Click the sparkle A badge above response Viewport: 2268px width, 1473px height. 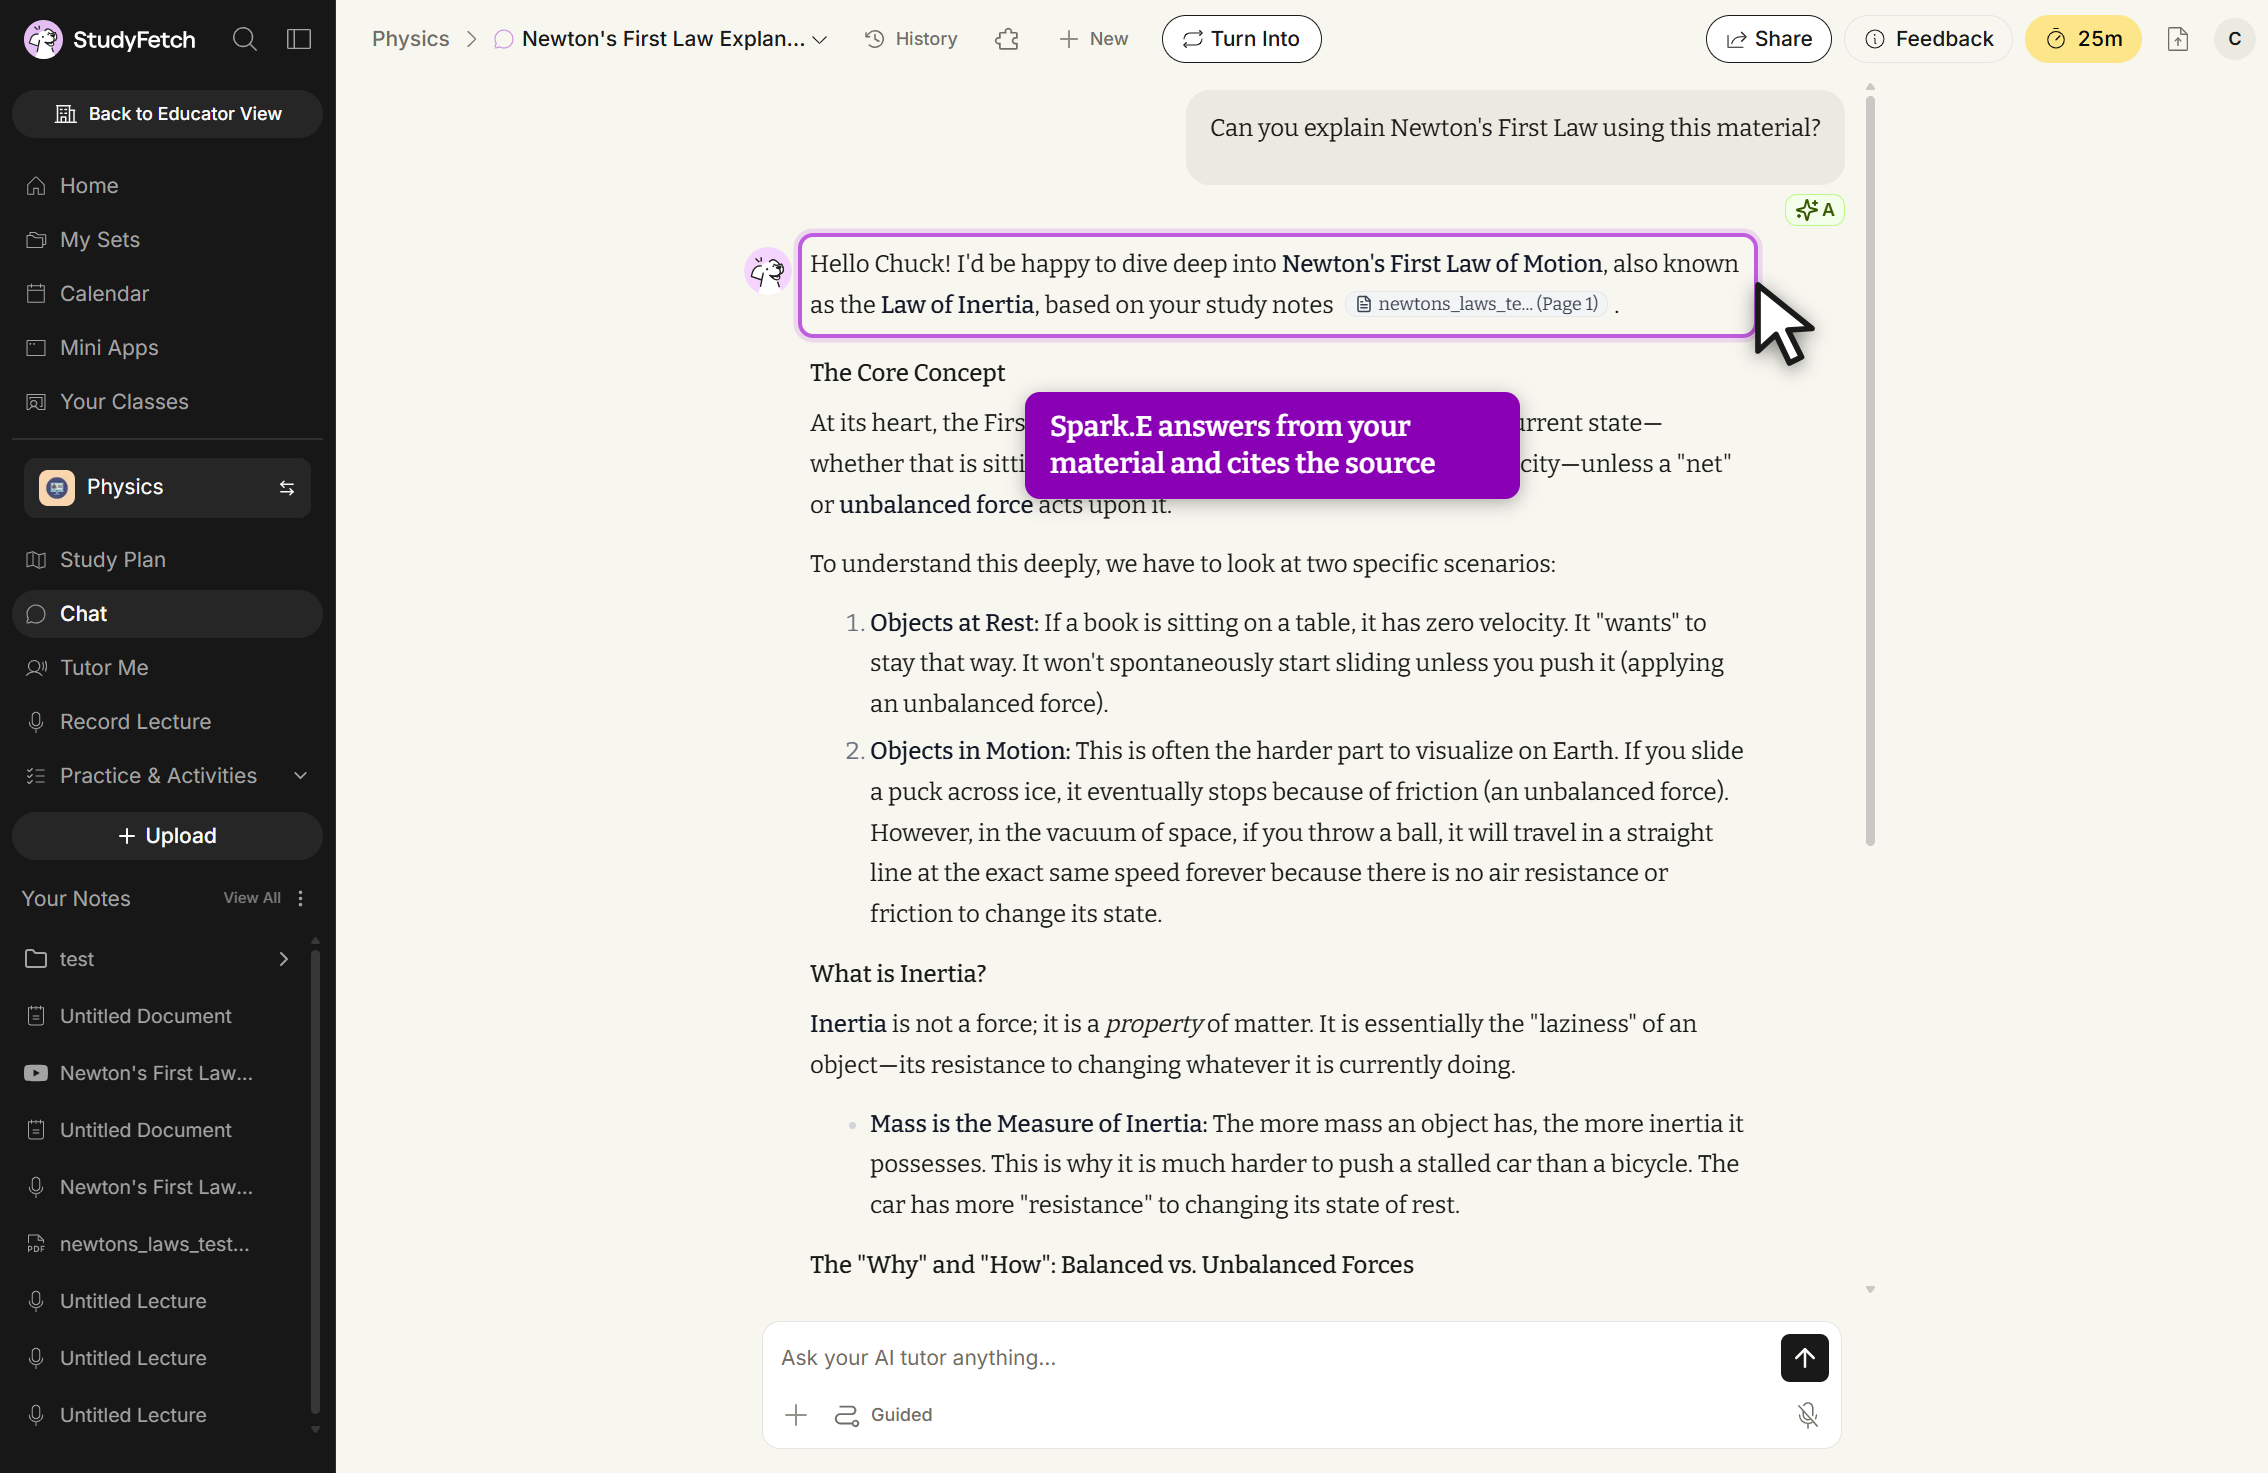(1815, 210)
